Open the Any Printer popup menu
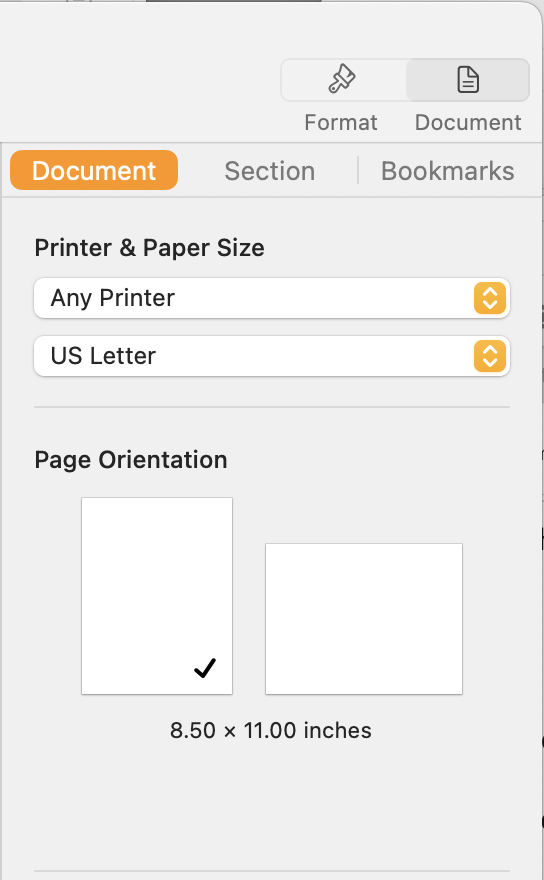The height and width of the screenshot is (880, 544). tap(272, 298)
